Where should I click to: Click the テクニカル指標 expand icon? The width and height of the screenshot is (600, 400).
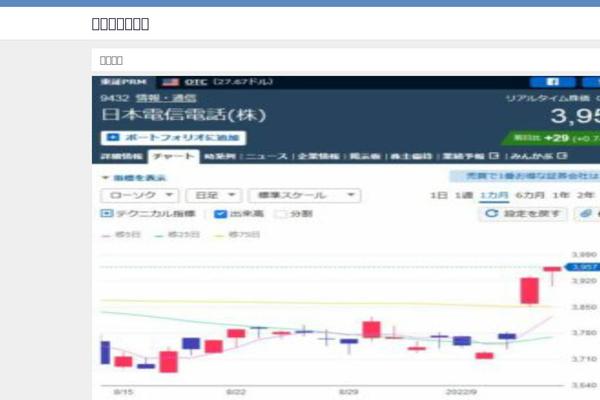(x=106, y=214)
